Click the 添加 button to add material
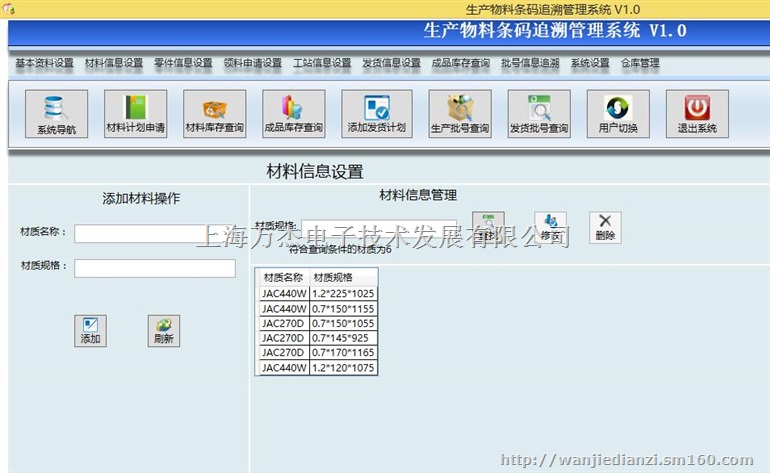 click(x=90, y=331)
